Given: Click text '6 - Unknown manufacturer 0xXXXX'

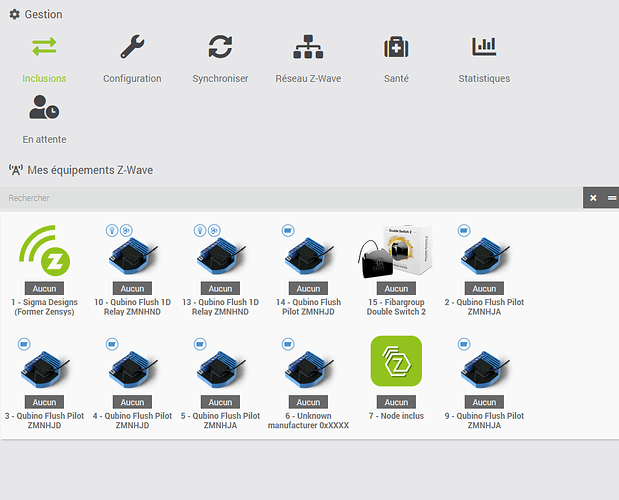Looking at the screenshot, I should click(308, 421).
